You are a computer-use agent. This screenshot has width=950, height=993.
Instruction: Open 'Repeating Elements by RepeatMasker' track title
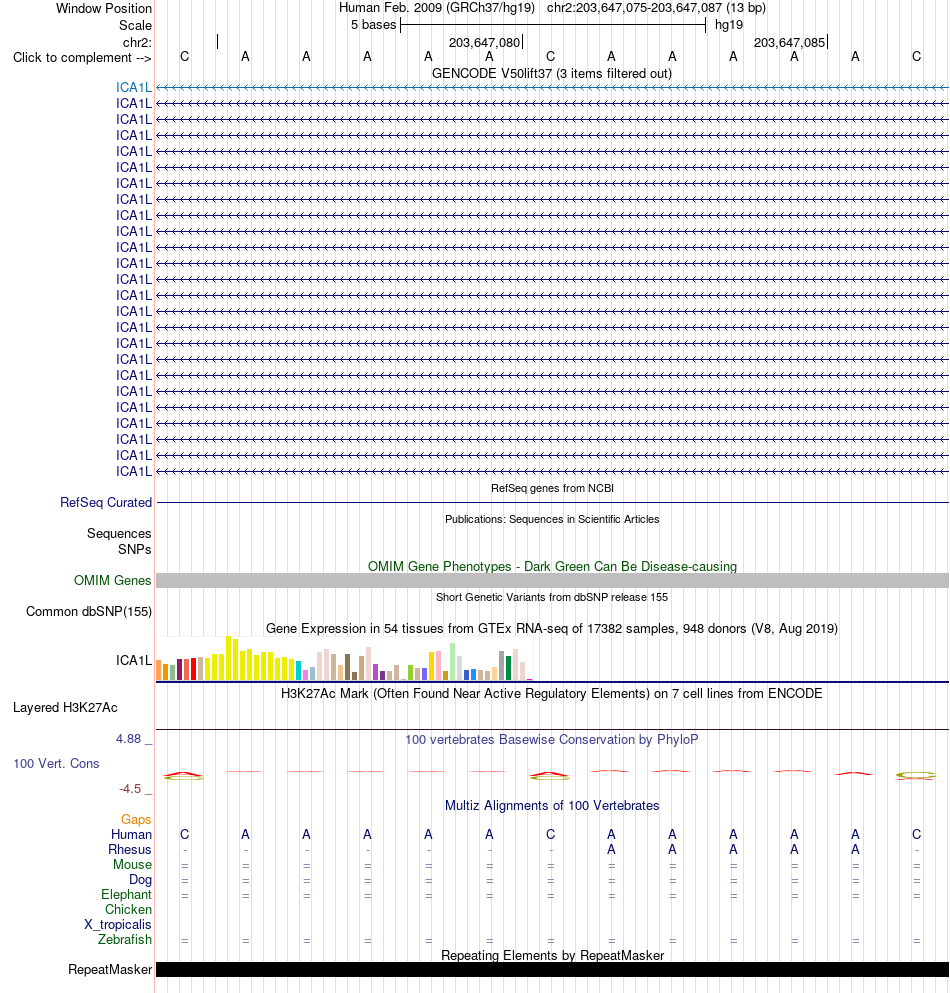point(552,955)
